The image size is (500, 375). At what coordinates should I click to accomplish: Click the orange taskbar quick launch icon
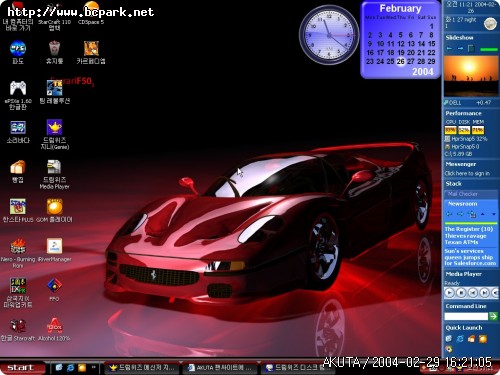point(82,368)
